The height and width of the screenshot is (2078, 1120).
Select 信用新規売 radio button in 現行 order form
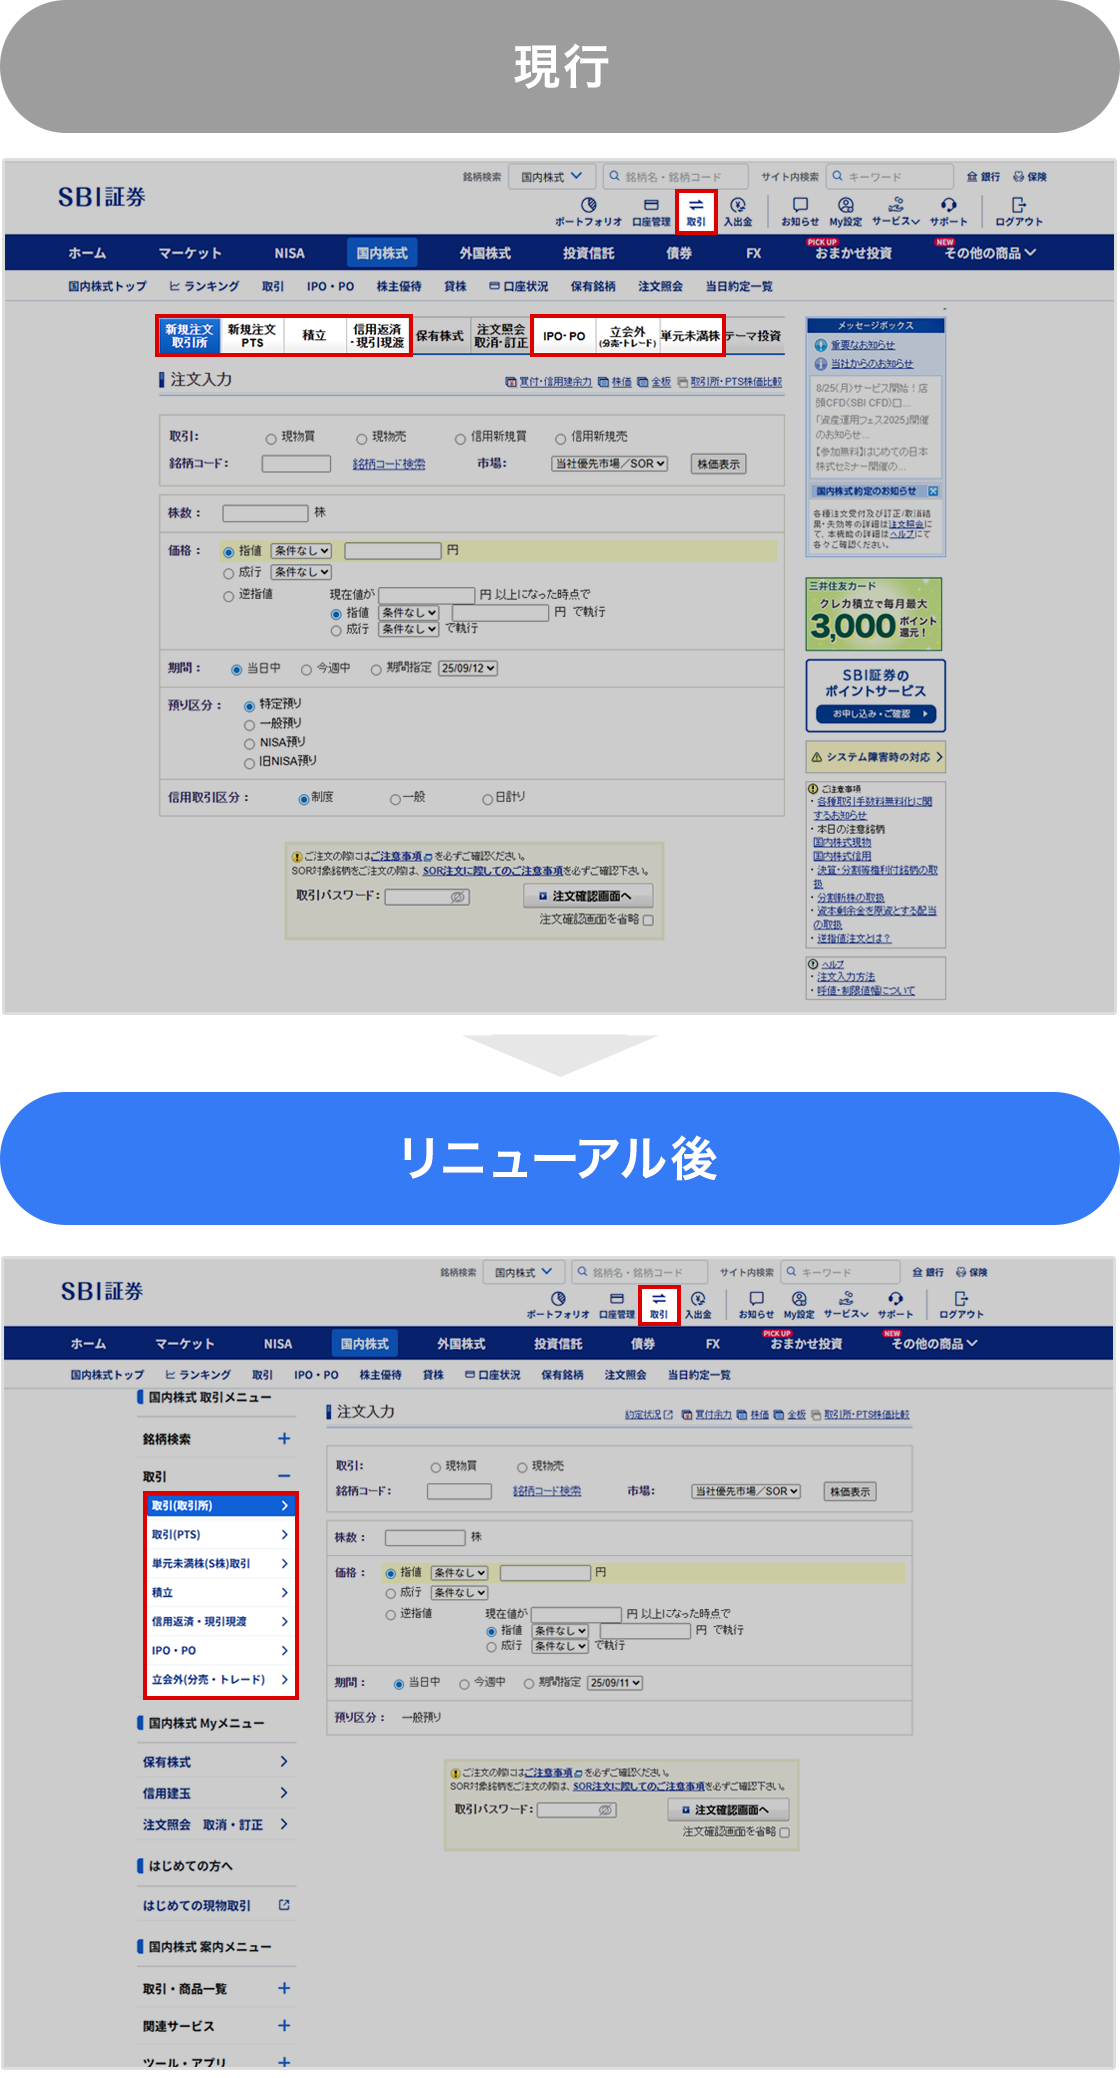(561, 438)
